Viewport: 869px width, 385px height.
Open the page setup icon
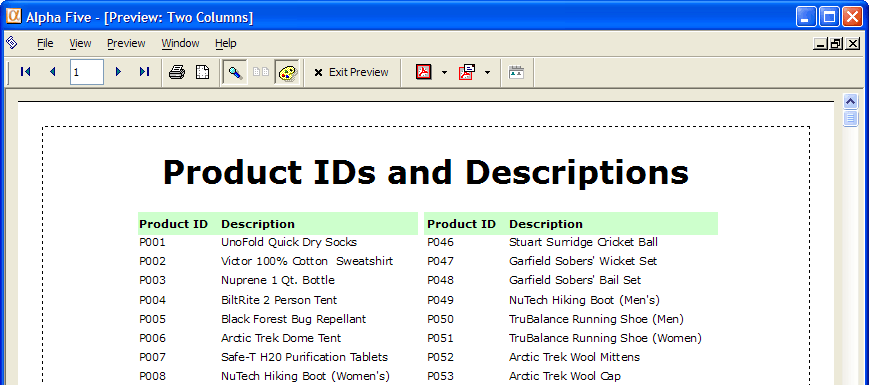(x=203, y=72)
